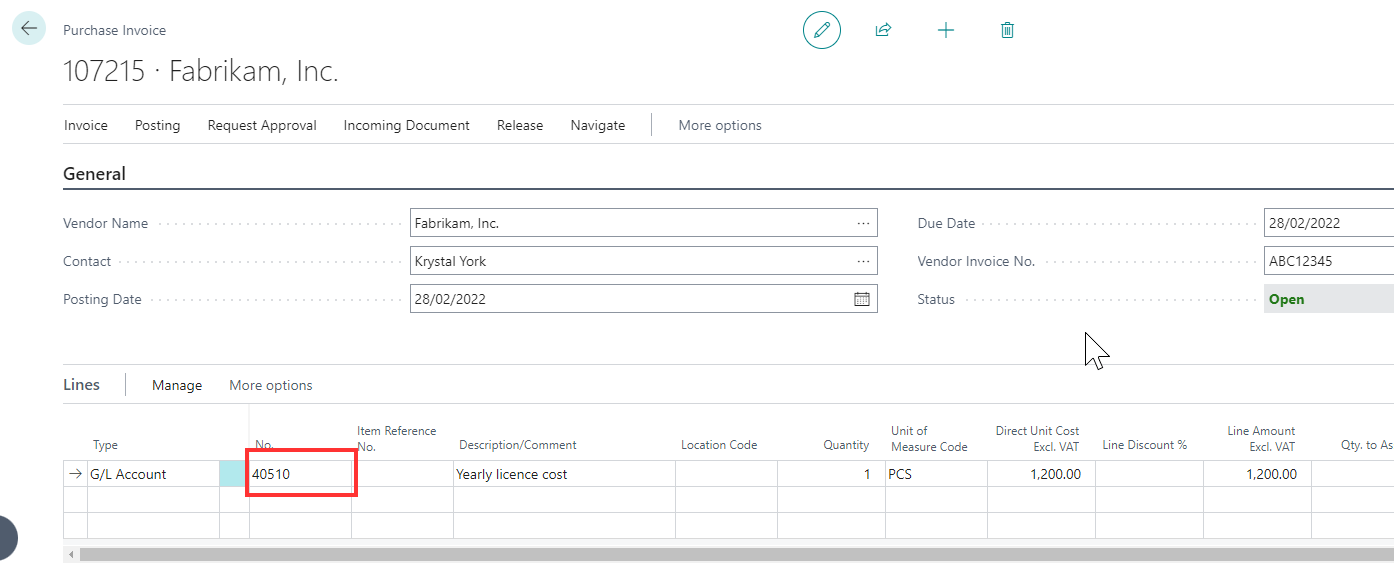Open the Request Approval menu
Viewport: 1394px width, 575px height.
(262, 125)
